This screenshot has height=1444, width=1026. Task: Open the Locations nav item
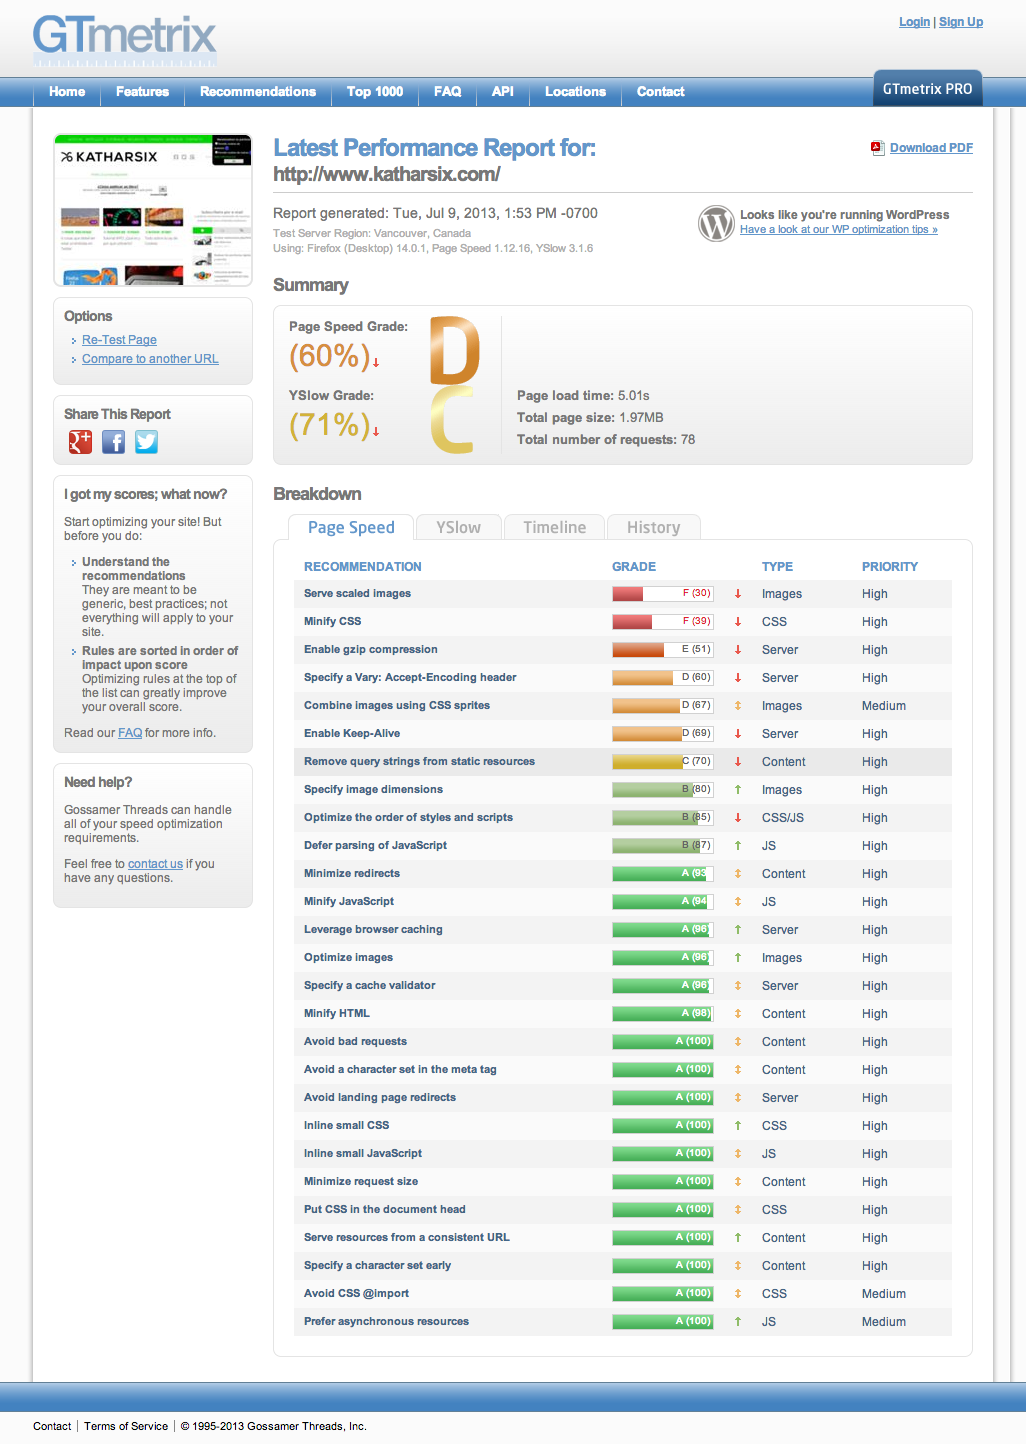575,92
